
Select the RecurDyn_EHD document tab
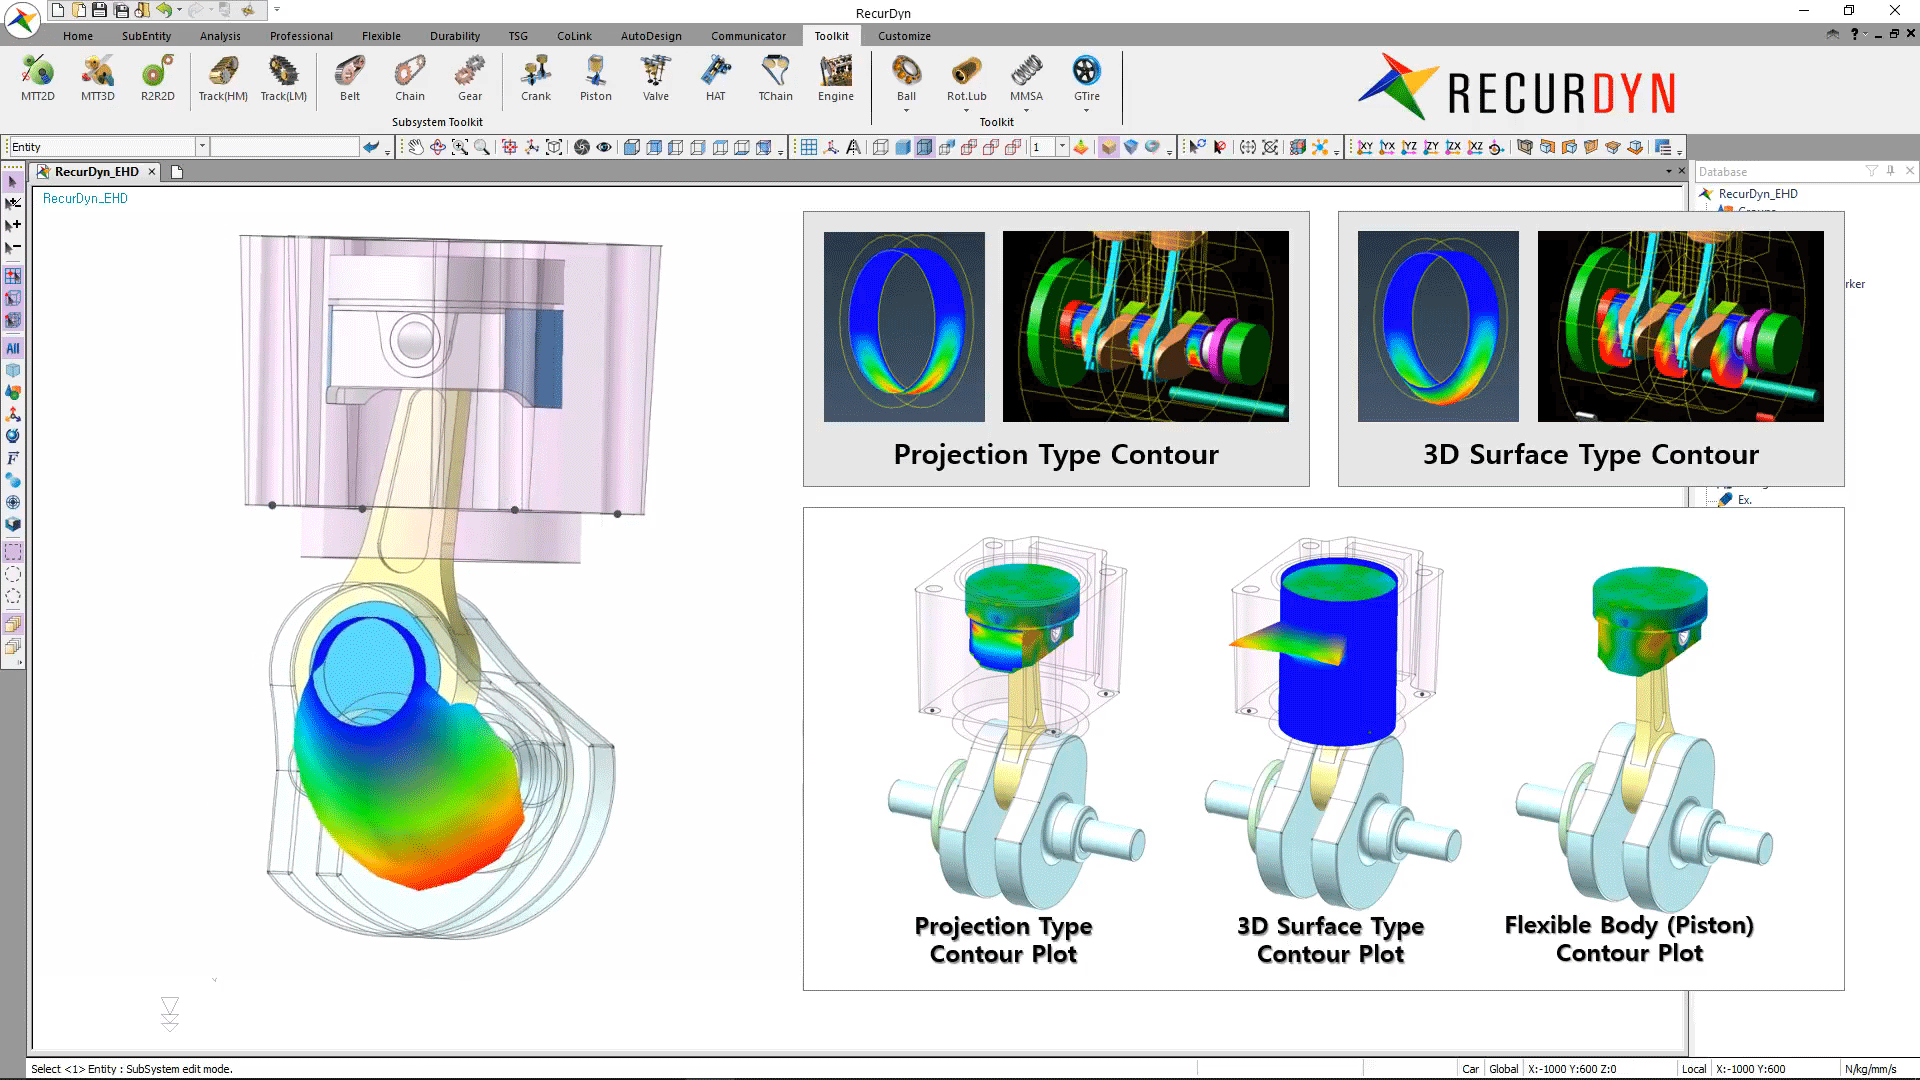[x=96, y=172]
